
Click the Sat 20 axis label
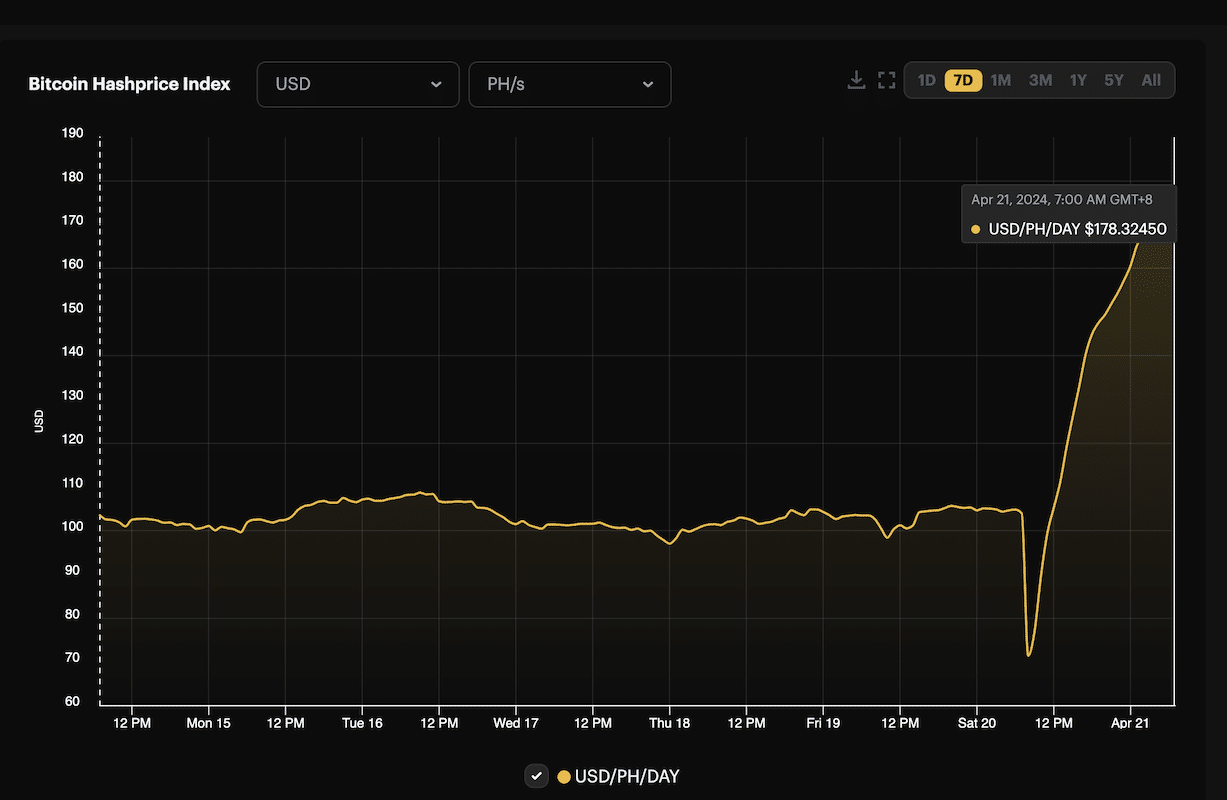977,723
